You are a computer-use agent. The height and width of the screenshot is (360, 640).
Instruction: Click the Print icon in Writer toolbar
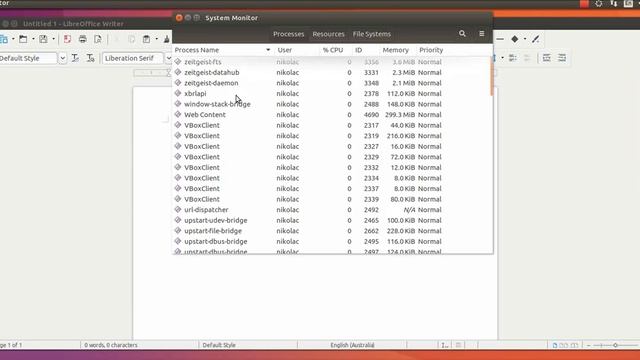pyautogui.click(x=82, y=39)
